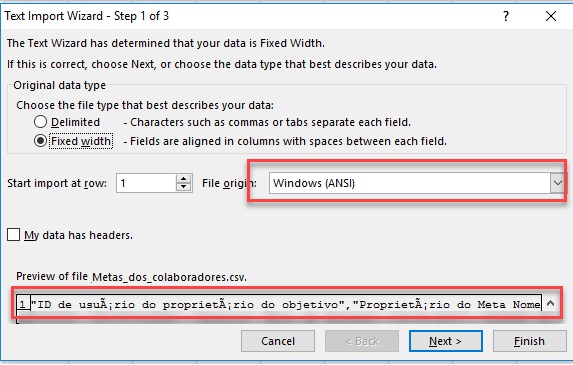
Task: Click the Finish button
Action: coord(530,341)
